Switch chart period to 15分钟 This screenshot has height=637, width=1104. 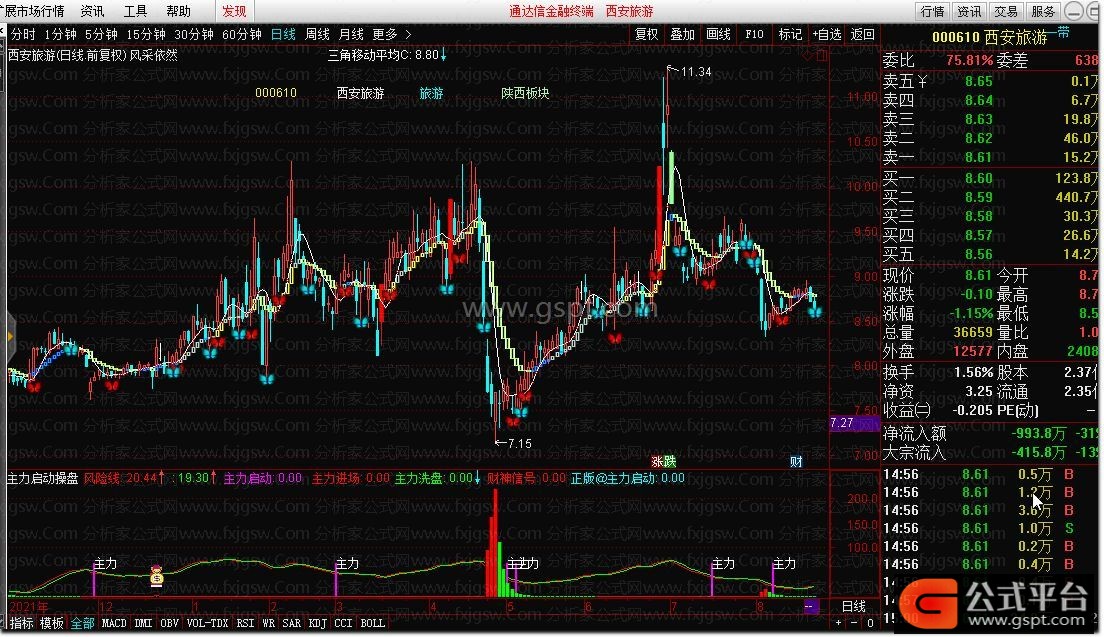(x=146, y=34)
